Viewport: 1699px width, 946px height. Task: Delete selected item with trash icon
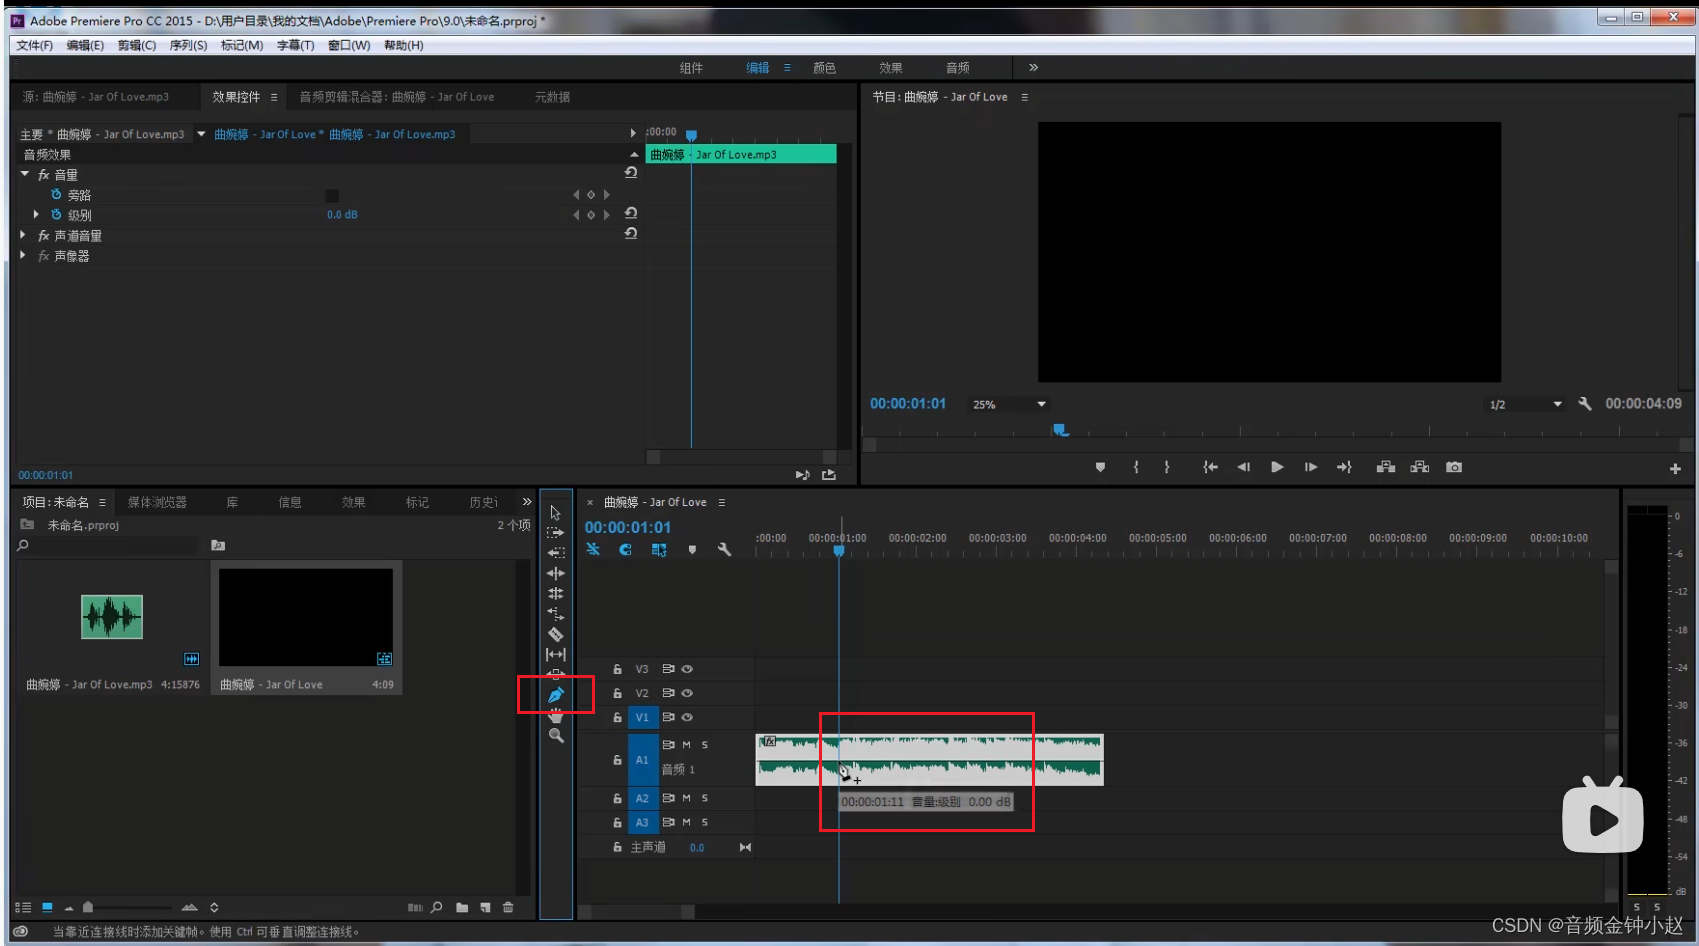coord(508,908)
